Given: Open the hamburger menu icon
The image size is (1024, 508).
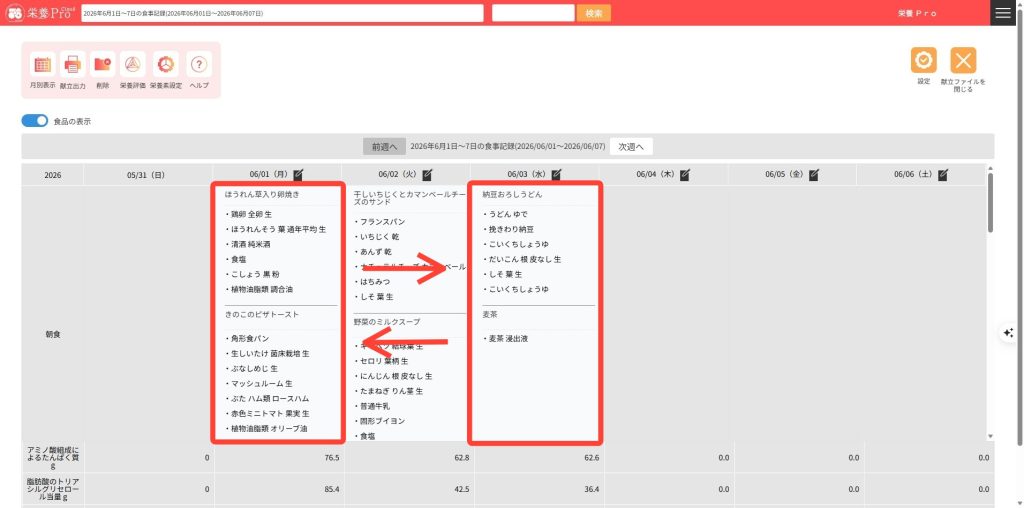Looking at the screenshot, I should coord(1002,13).
